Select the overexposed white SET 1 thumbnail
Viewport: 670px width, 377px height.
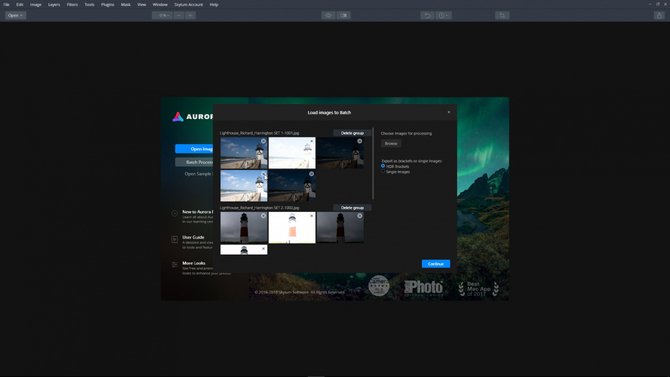tap(292, 153)
